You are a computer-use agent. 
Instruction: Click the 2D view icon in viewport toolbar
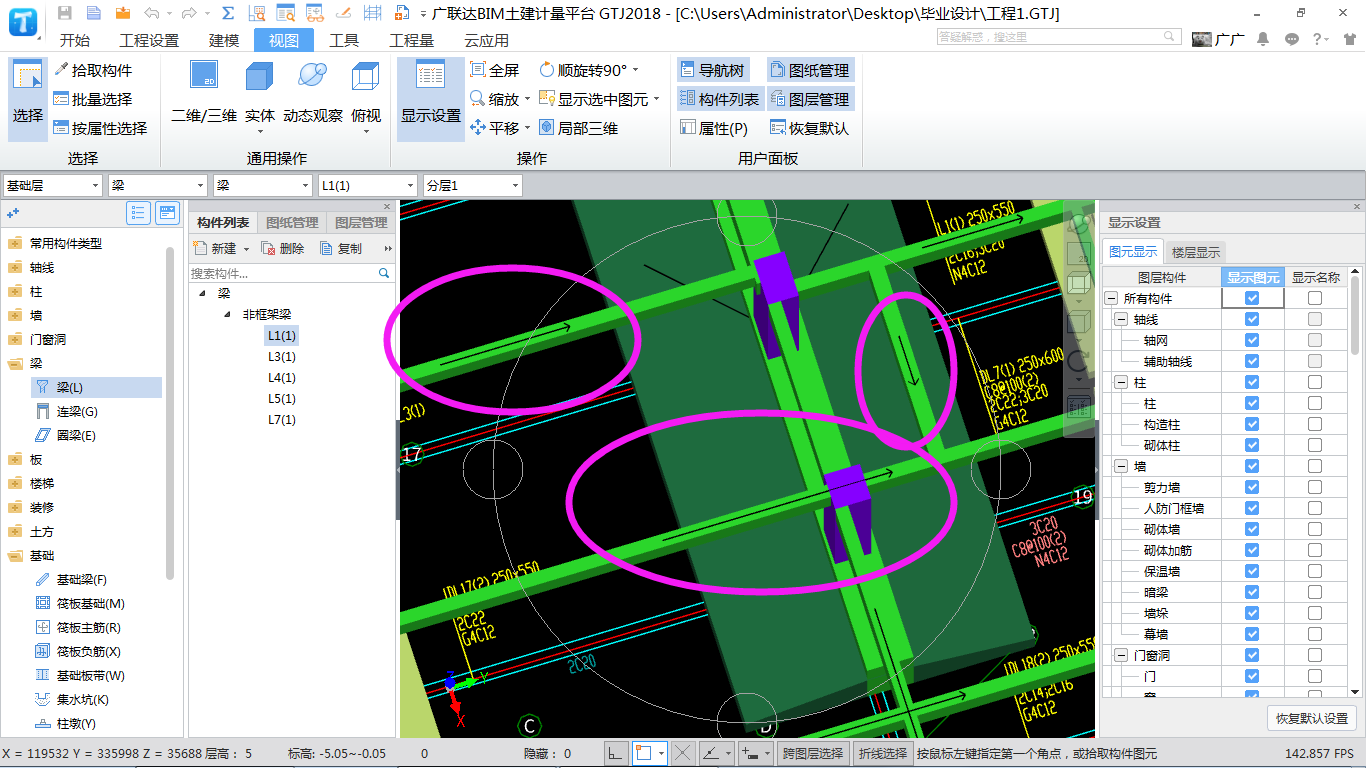coord(1079,254)
